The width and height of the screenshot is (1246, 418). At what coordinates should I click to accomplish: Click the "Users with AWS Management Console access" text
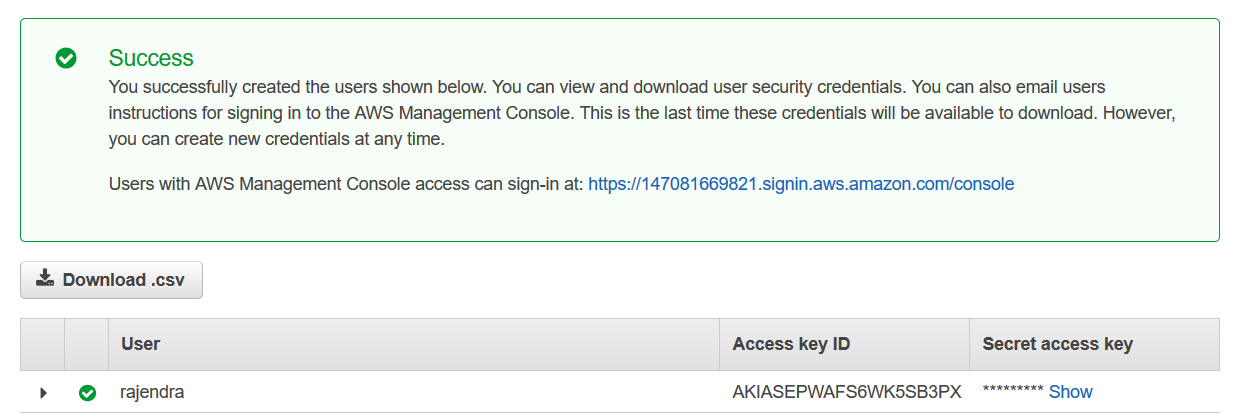point(346,184)
